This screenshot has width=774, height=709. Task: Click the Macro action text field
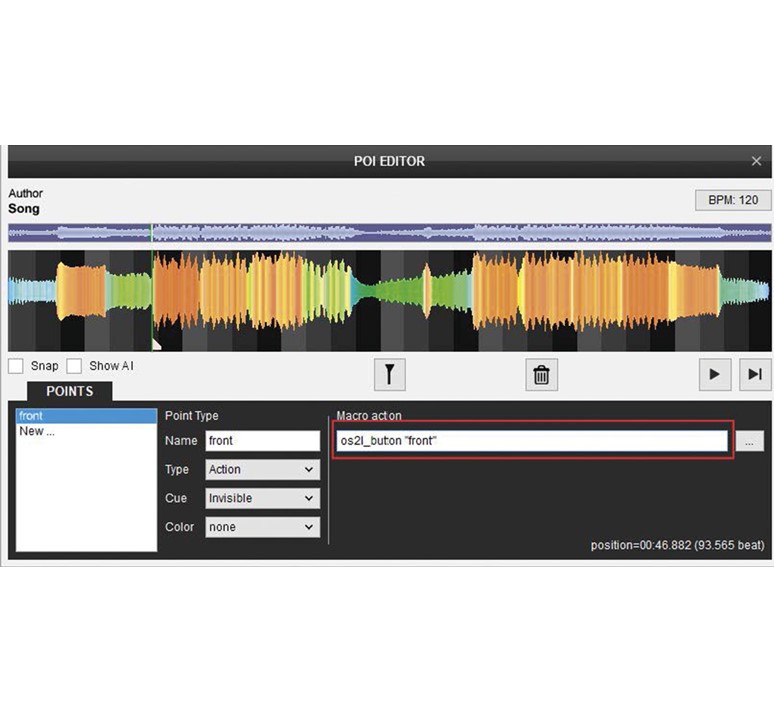(532, 441)
